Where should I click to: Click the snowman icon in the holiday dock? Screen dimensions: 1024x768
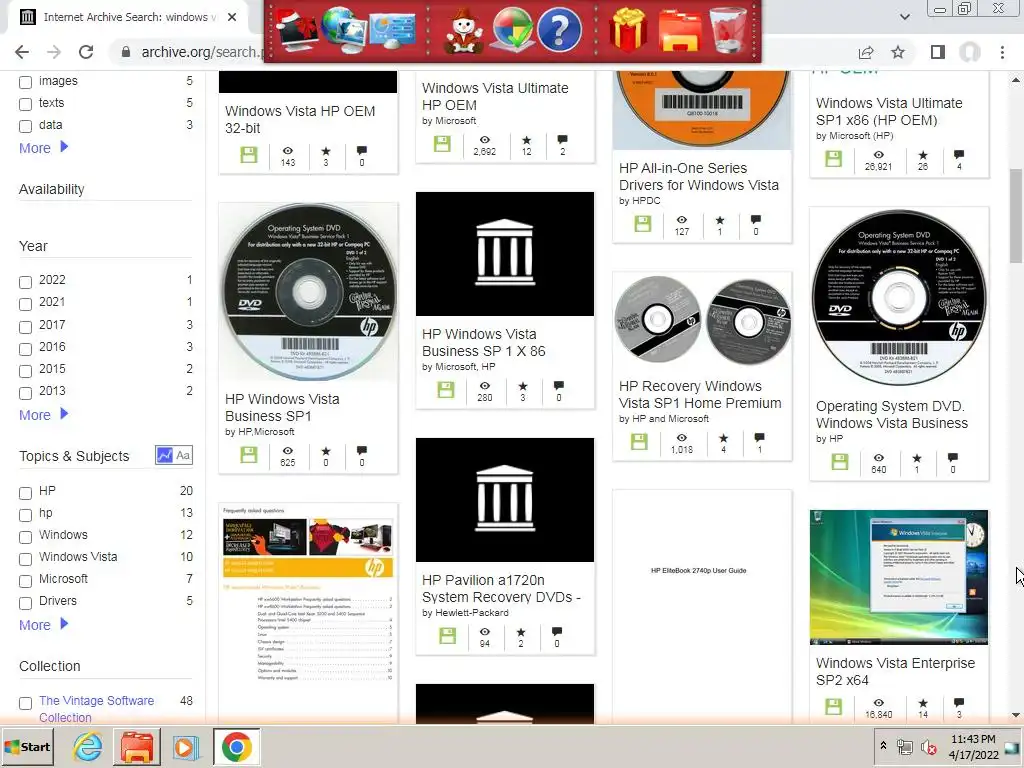pyautogui.click(x=464, y=31)
